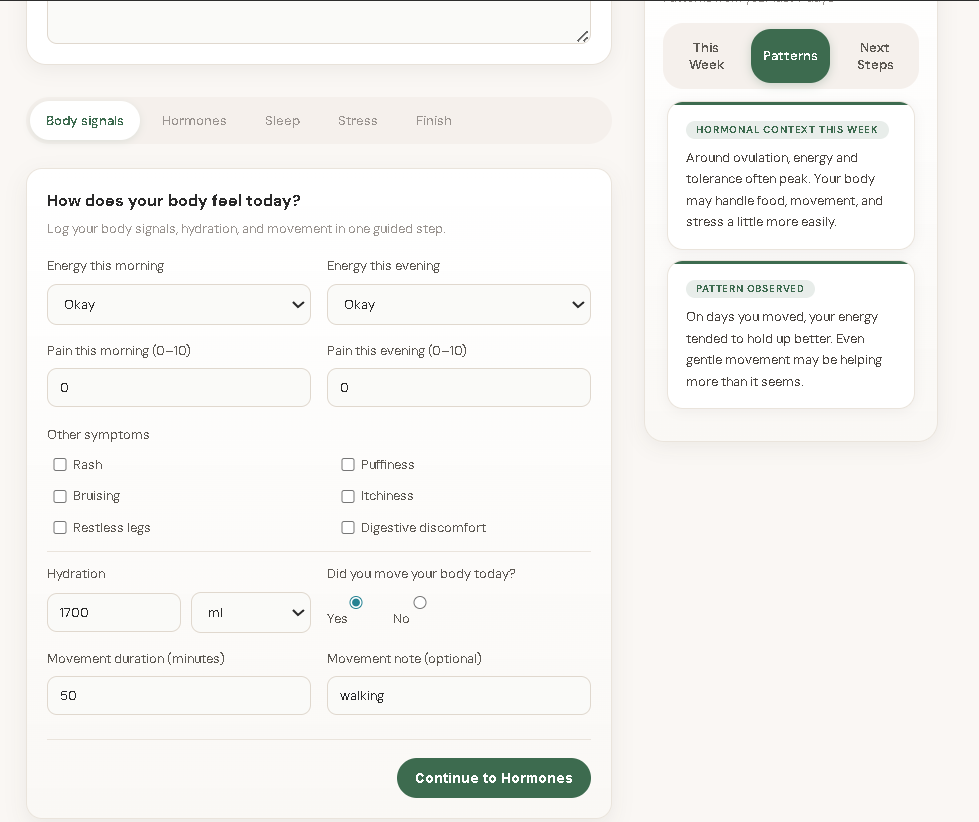
Task: Open the hydration unit ml dropdown
Action: 251,613
